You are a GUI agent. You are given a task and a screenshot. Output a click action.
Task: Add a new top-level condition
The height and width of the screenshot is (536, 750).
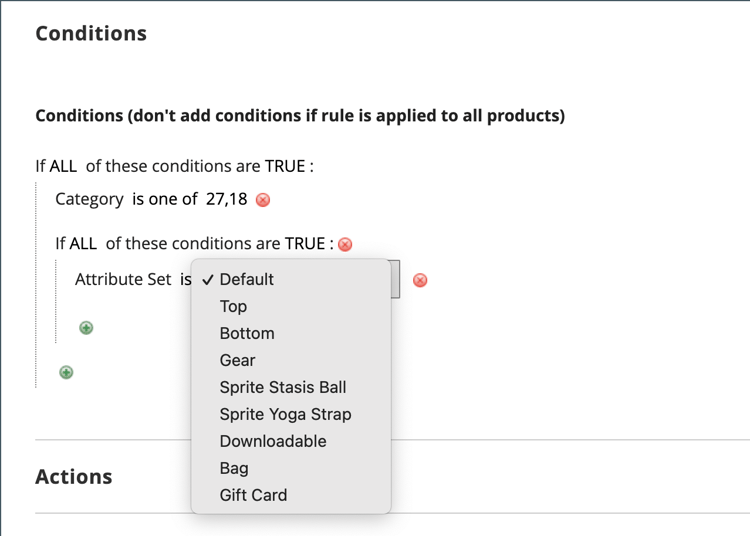click(66, 373)
